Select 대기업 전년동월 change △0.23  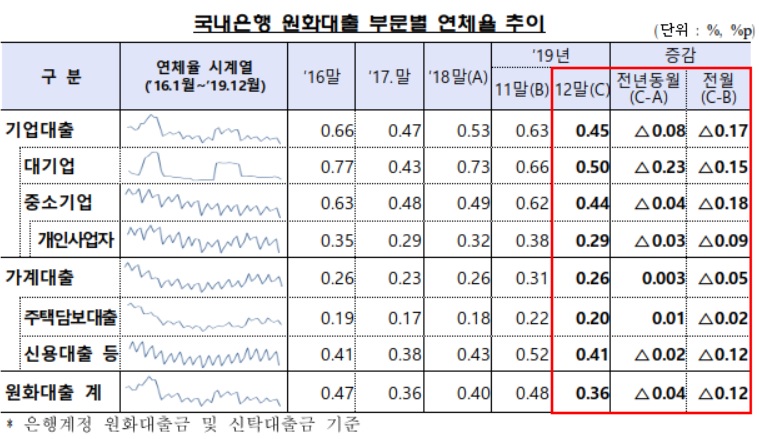coord(660,167)
